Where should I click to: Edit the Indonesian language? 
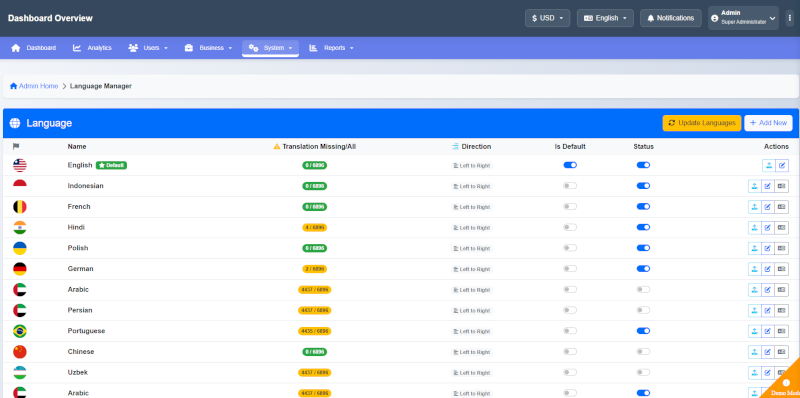(x=768, y=186)
